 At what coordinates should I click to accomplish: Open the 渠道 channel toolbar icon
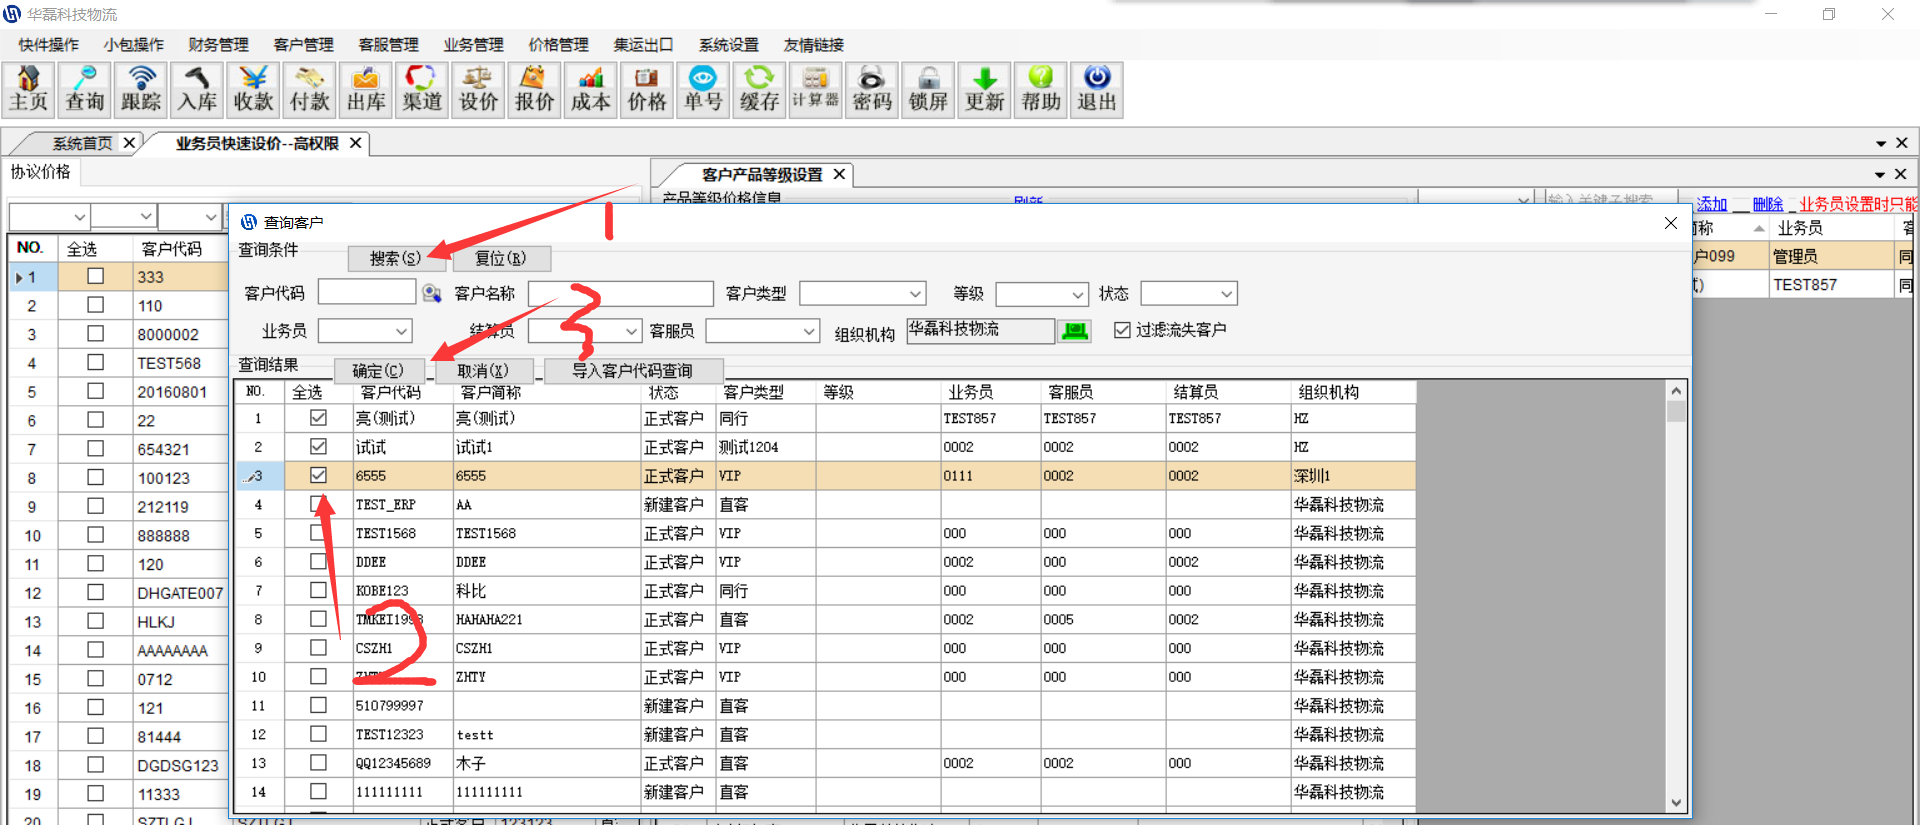[422, 90]
